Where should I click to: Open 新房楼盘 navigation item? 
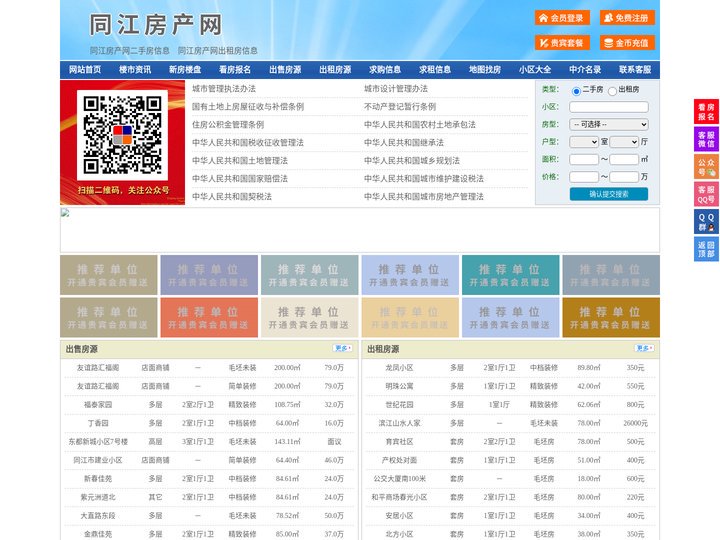tap(185, 70)
